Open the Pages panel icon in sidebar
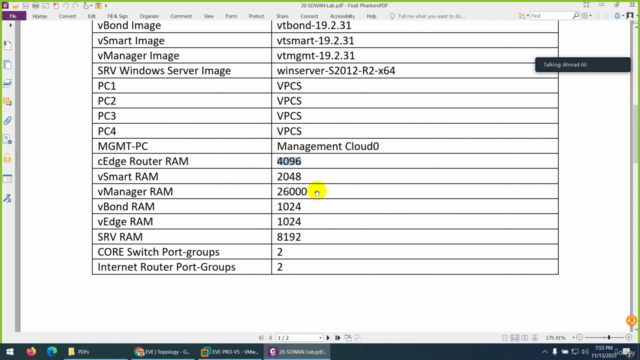640x360 pixels. point(8,64)
